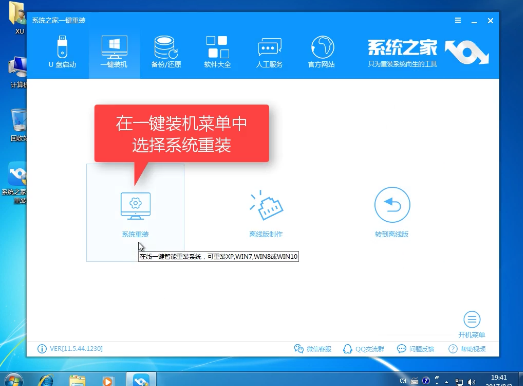Open the 开机菜单 round list icon
This screenshot has height=386, width=523.
472,320
